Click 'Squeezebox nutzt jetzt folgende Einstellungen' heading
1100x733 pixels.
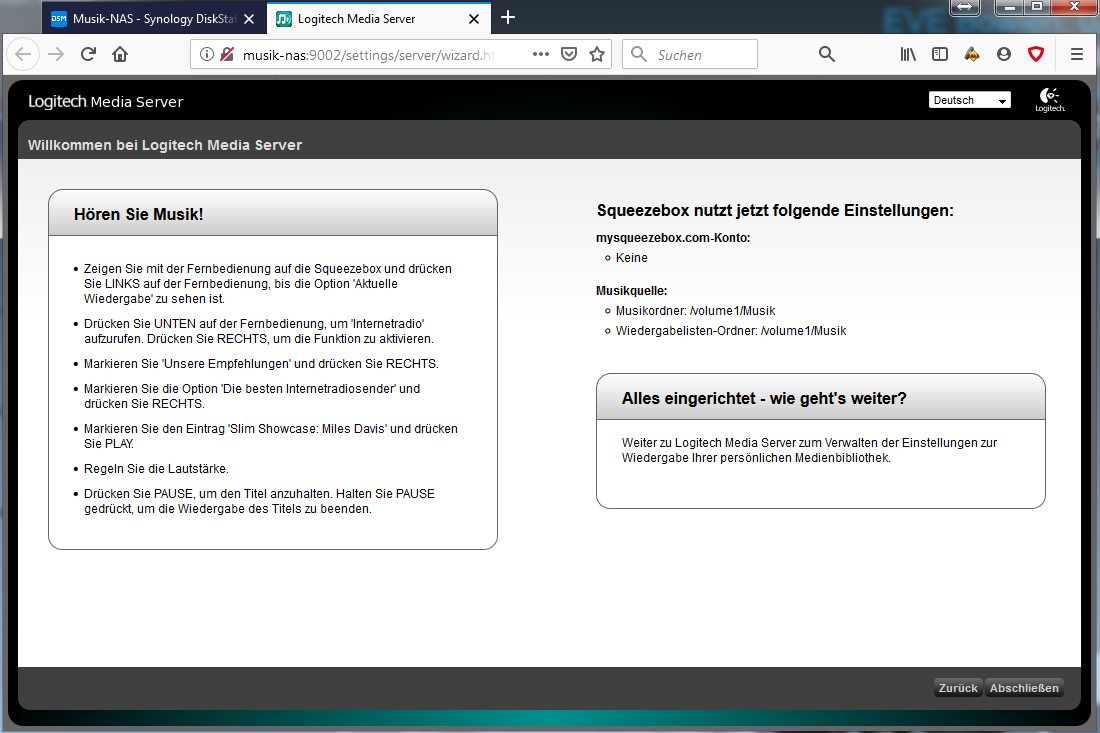(x=775, y=210)
